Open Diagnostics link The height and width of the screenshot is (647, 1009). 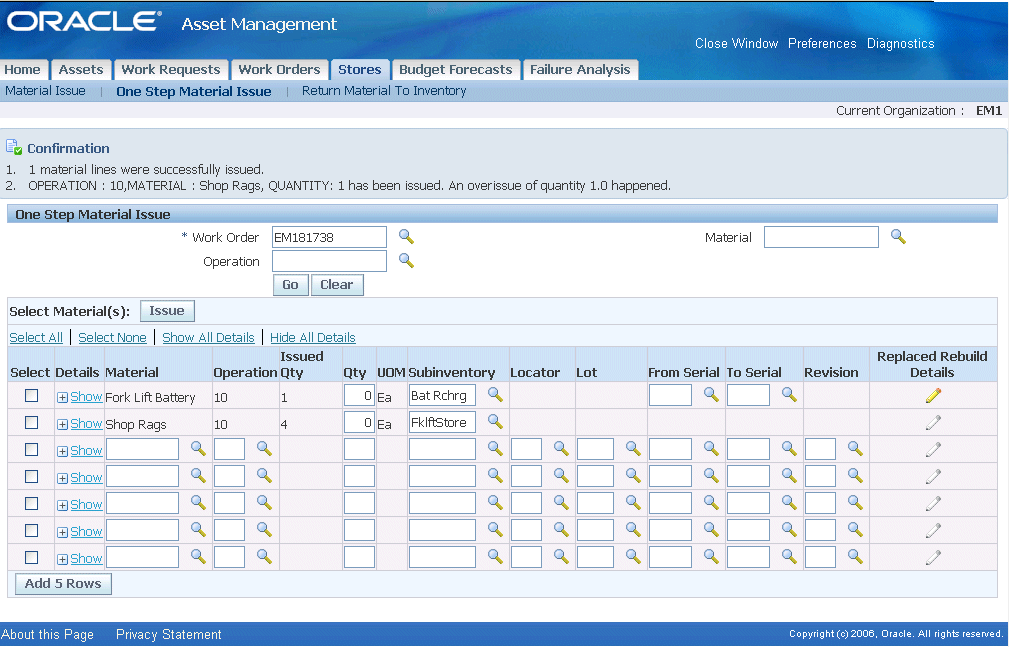coord(900,43)
